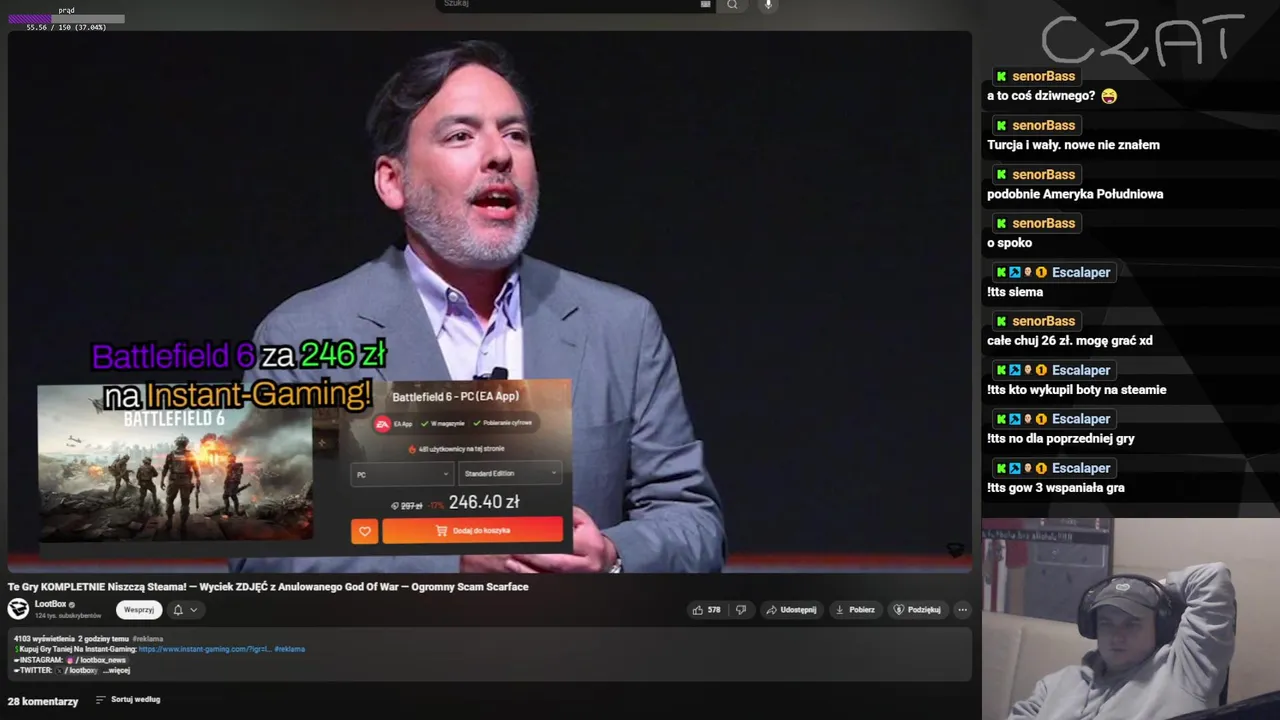Click the CZAT header
The width and height of the screenshot is (1280, 720).
[1142, 42]
